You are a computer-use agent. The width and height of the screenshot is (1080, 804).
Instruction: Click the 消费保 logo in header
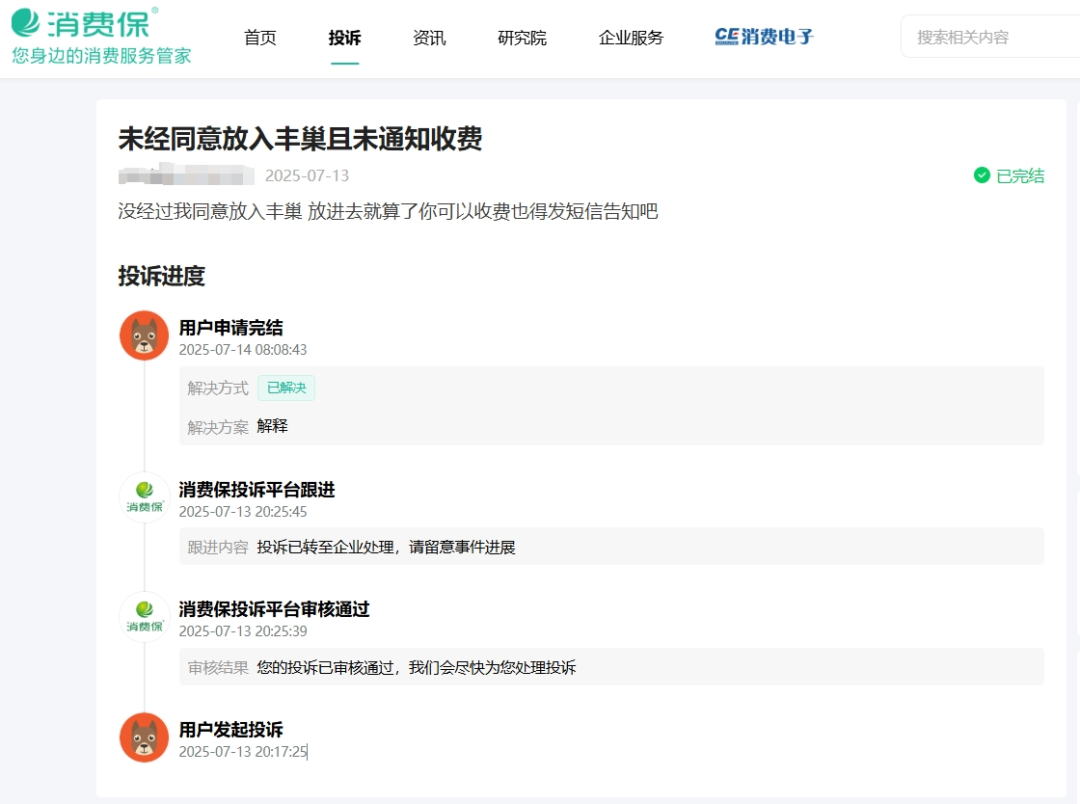click(x=85, y=23)
